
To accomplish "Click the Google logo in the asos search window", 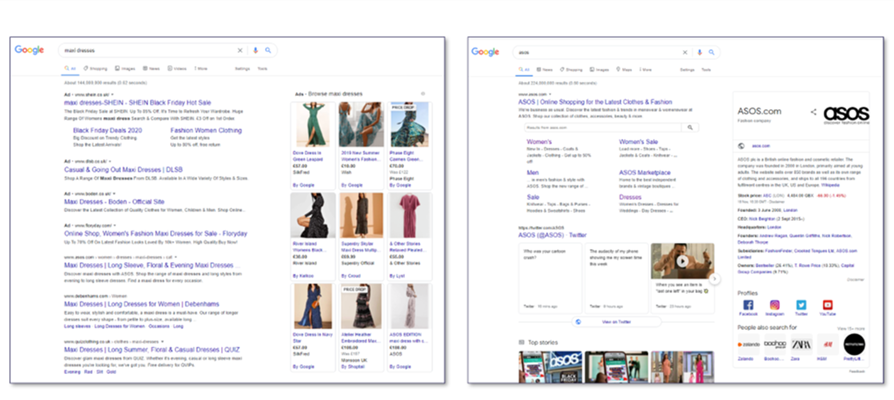I will click(485, 52).
